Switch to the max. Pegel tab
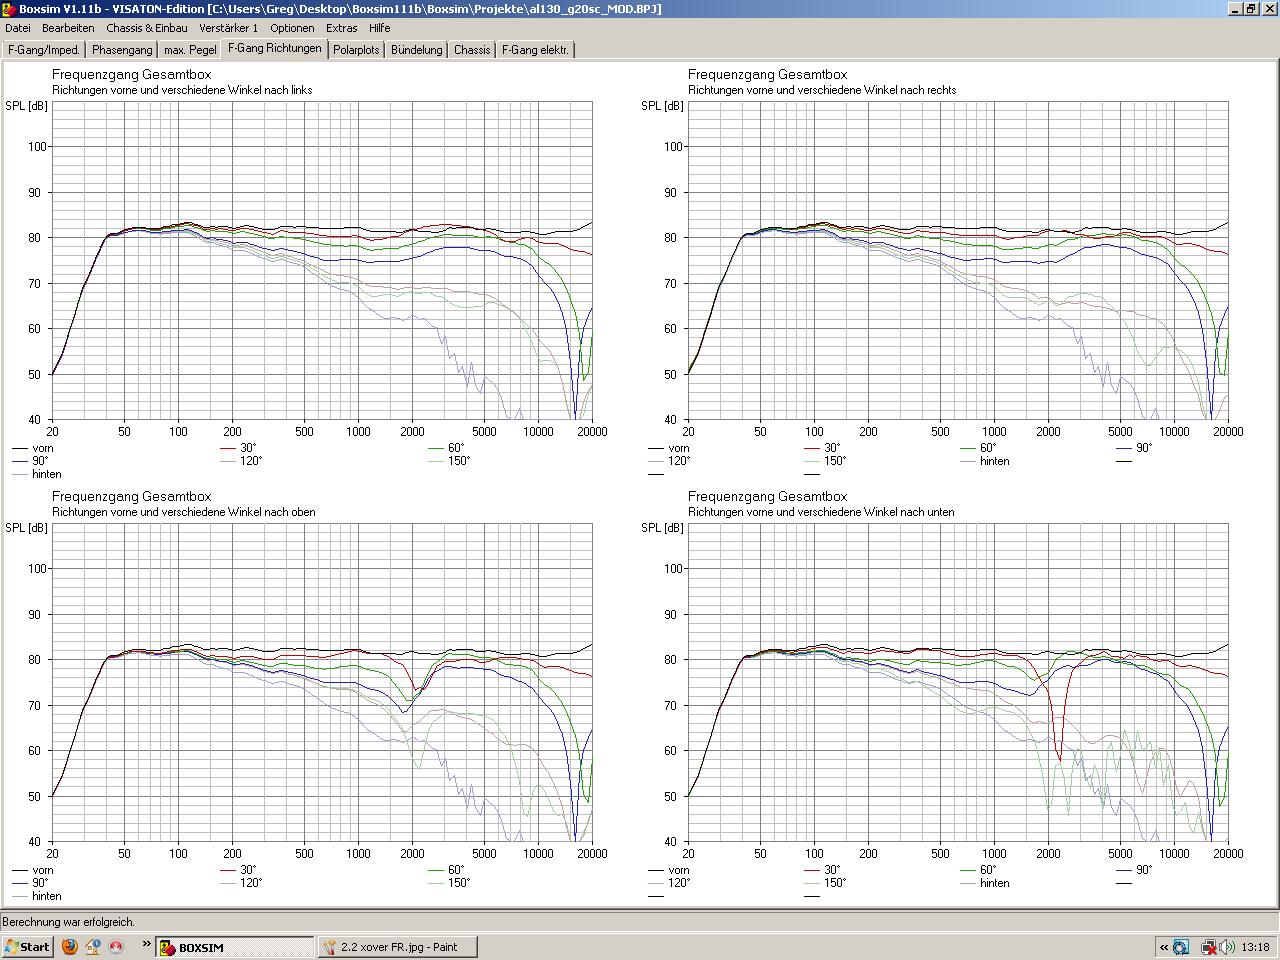 tap(190, 50)
